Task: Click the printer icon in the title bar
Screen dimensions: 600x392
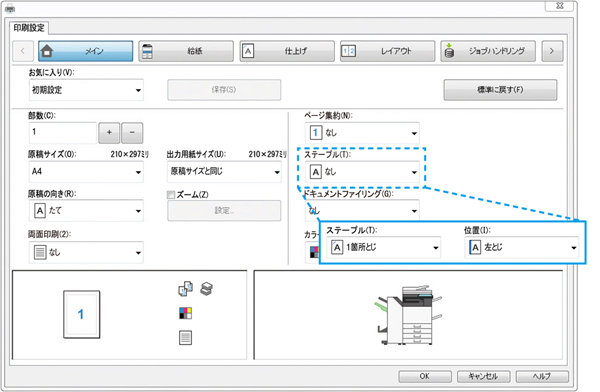Action: [10, 8]
